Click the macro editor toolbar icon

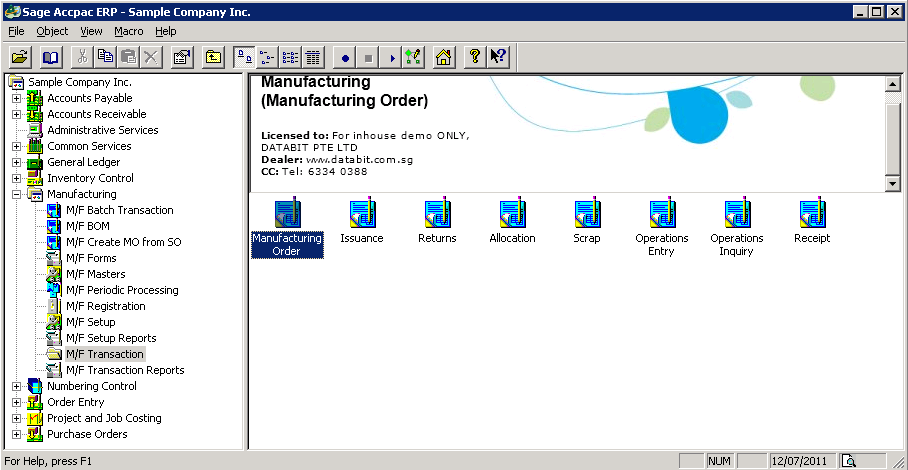coord(412,57)
